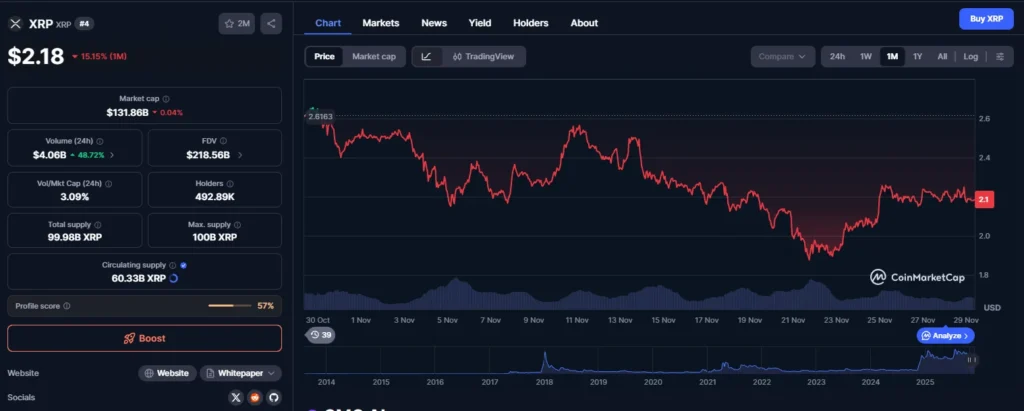Switch chart to Market cap view
This screenshot has width=1024, height=411.
[374, 57]
